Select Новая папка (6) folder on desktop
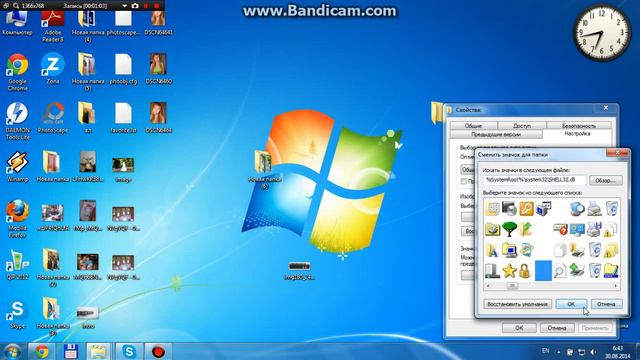 coord(264,169)
